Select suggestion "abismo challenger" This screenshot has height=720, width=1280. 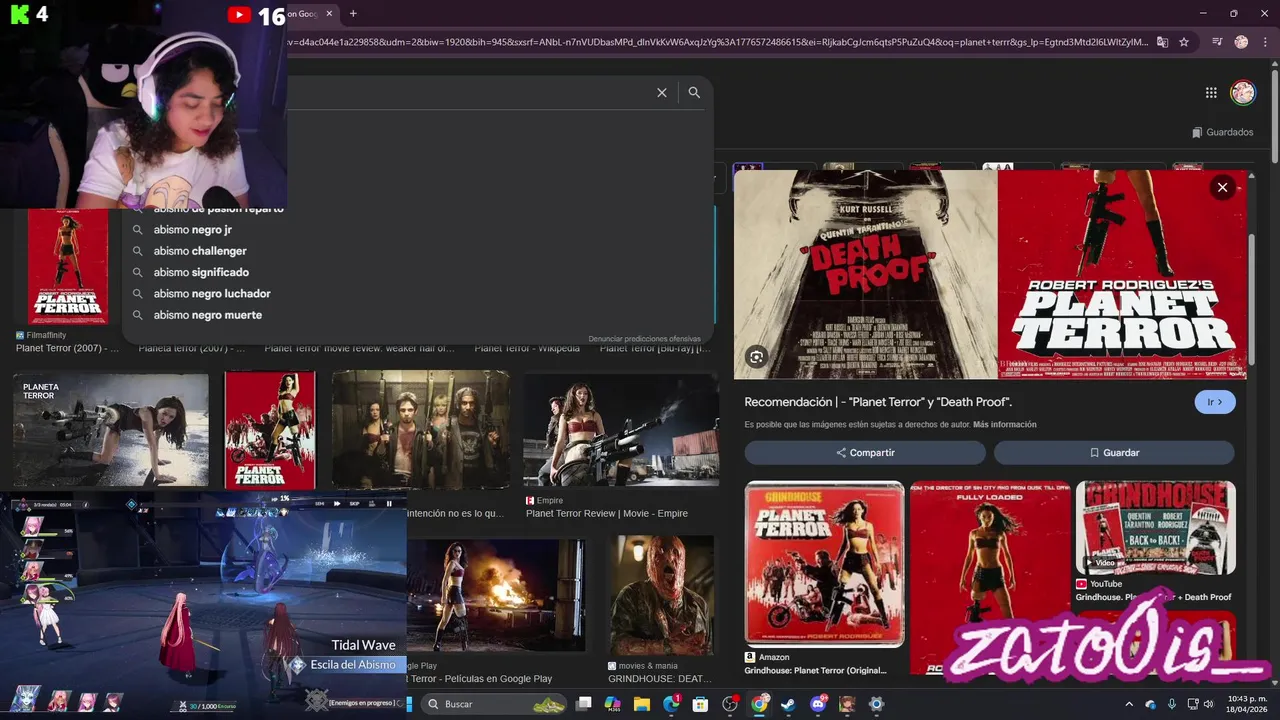coord(200,251)
